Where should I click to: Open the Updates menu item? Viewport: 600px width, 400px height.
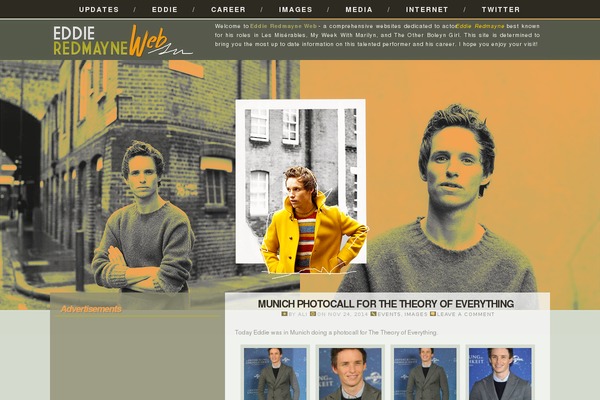click(99, 10)
